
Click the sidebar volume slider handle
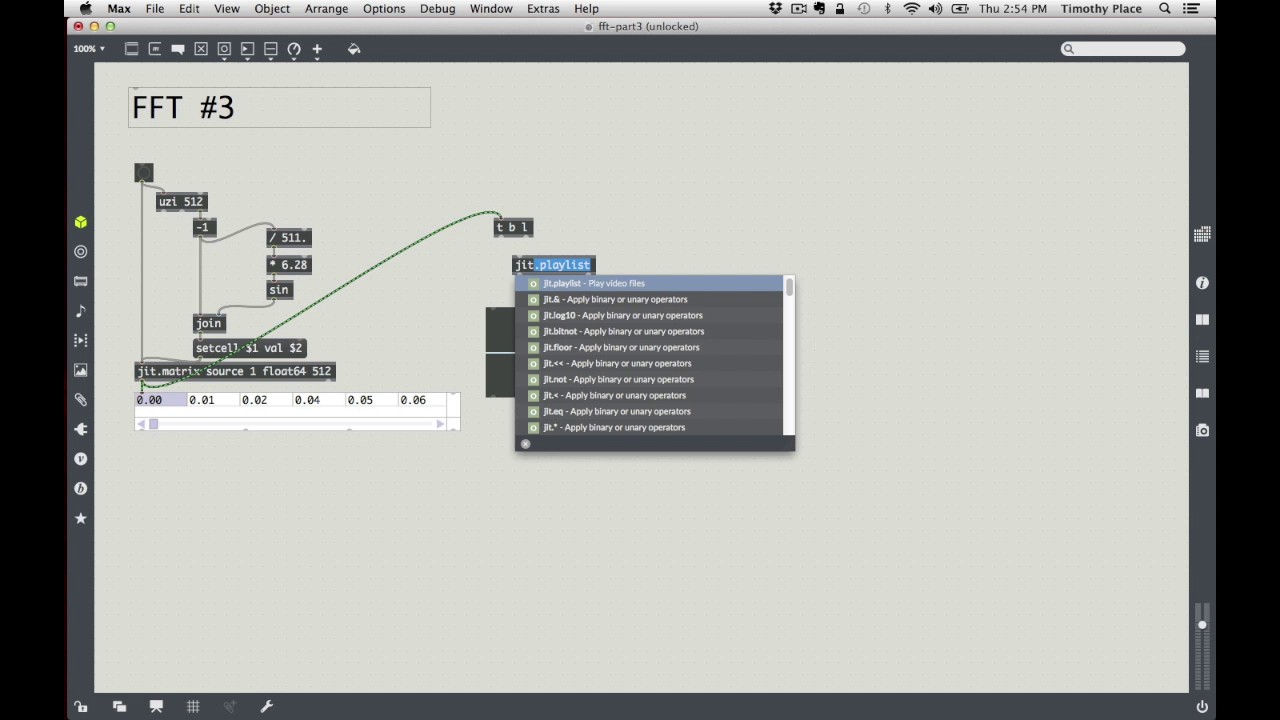1202,625
